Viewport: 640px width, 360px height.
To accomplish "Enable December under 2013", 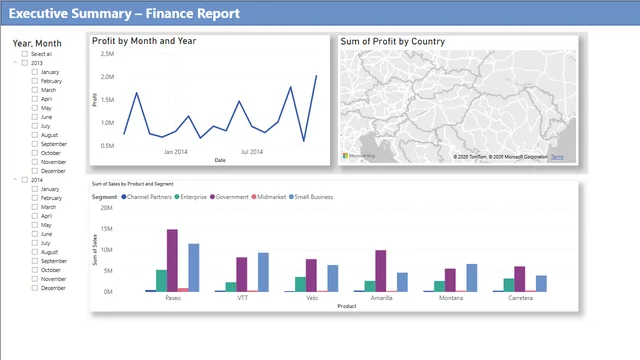I will point(35,171).
